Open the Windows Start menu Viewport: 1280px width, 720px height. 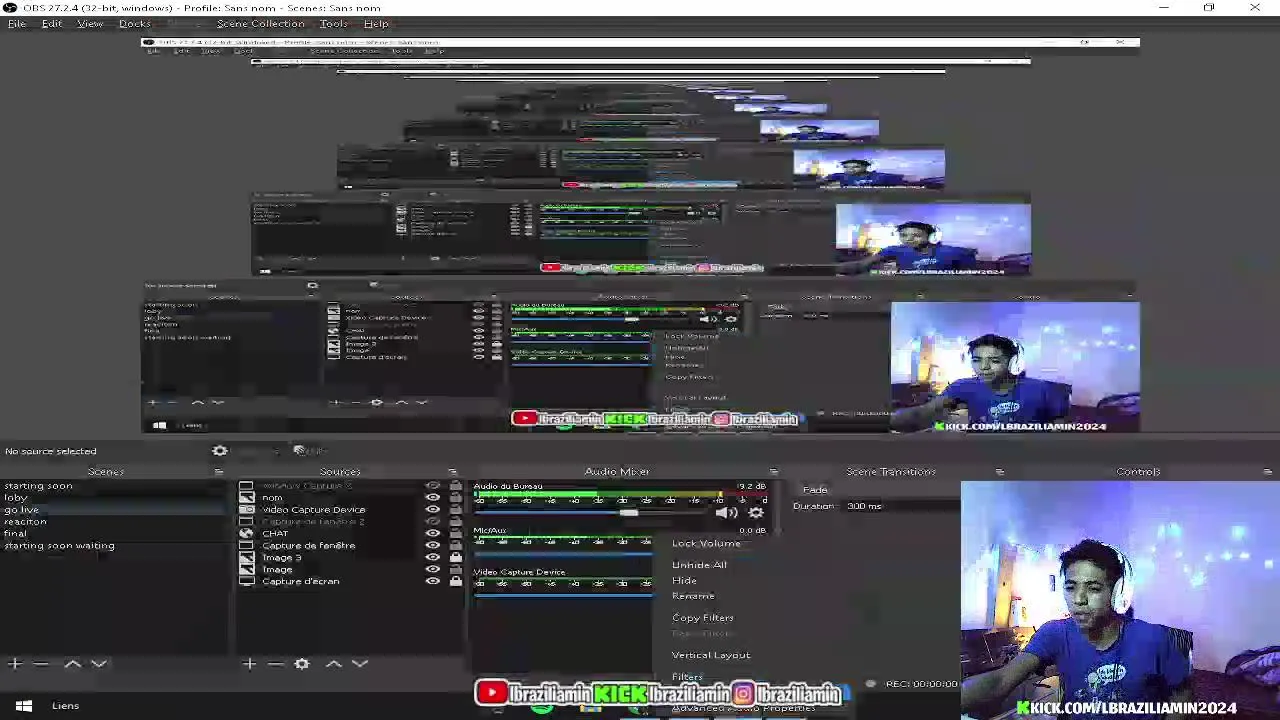click(x=24, y=706)
